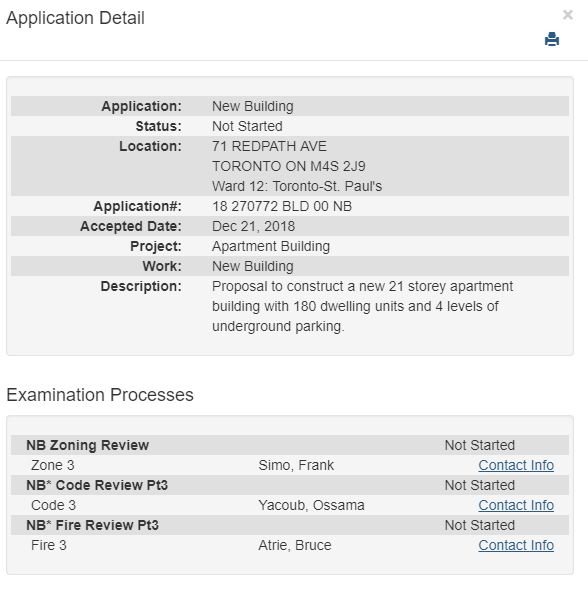
Task: Click the description text about 21 storey apartment
Action: coord(362,306)
